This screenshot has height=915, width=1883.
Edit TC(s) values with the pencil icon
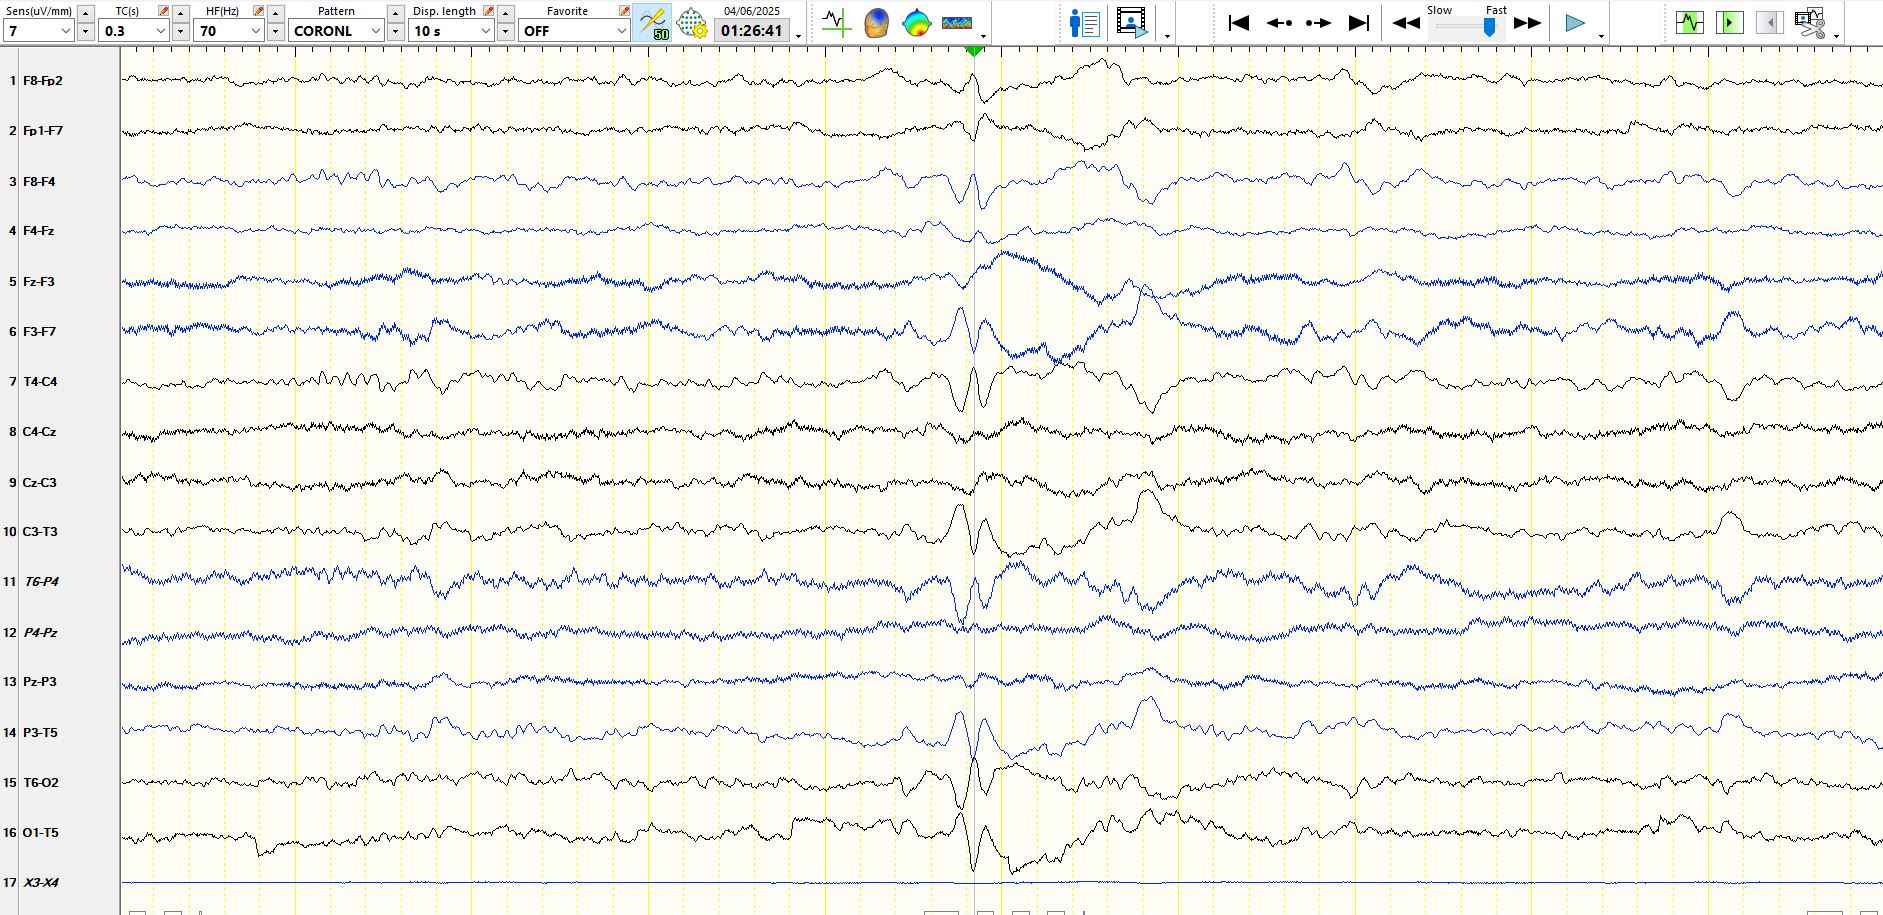163,11
